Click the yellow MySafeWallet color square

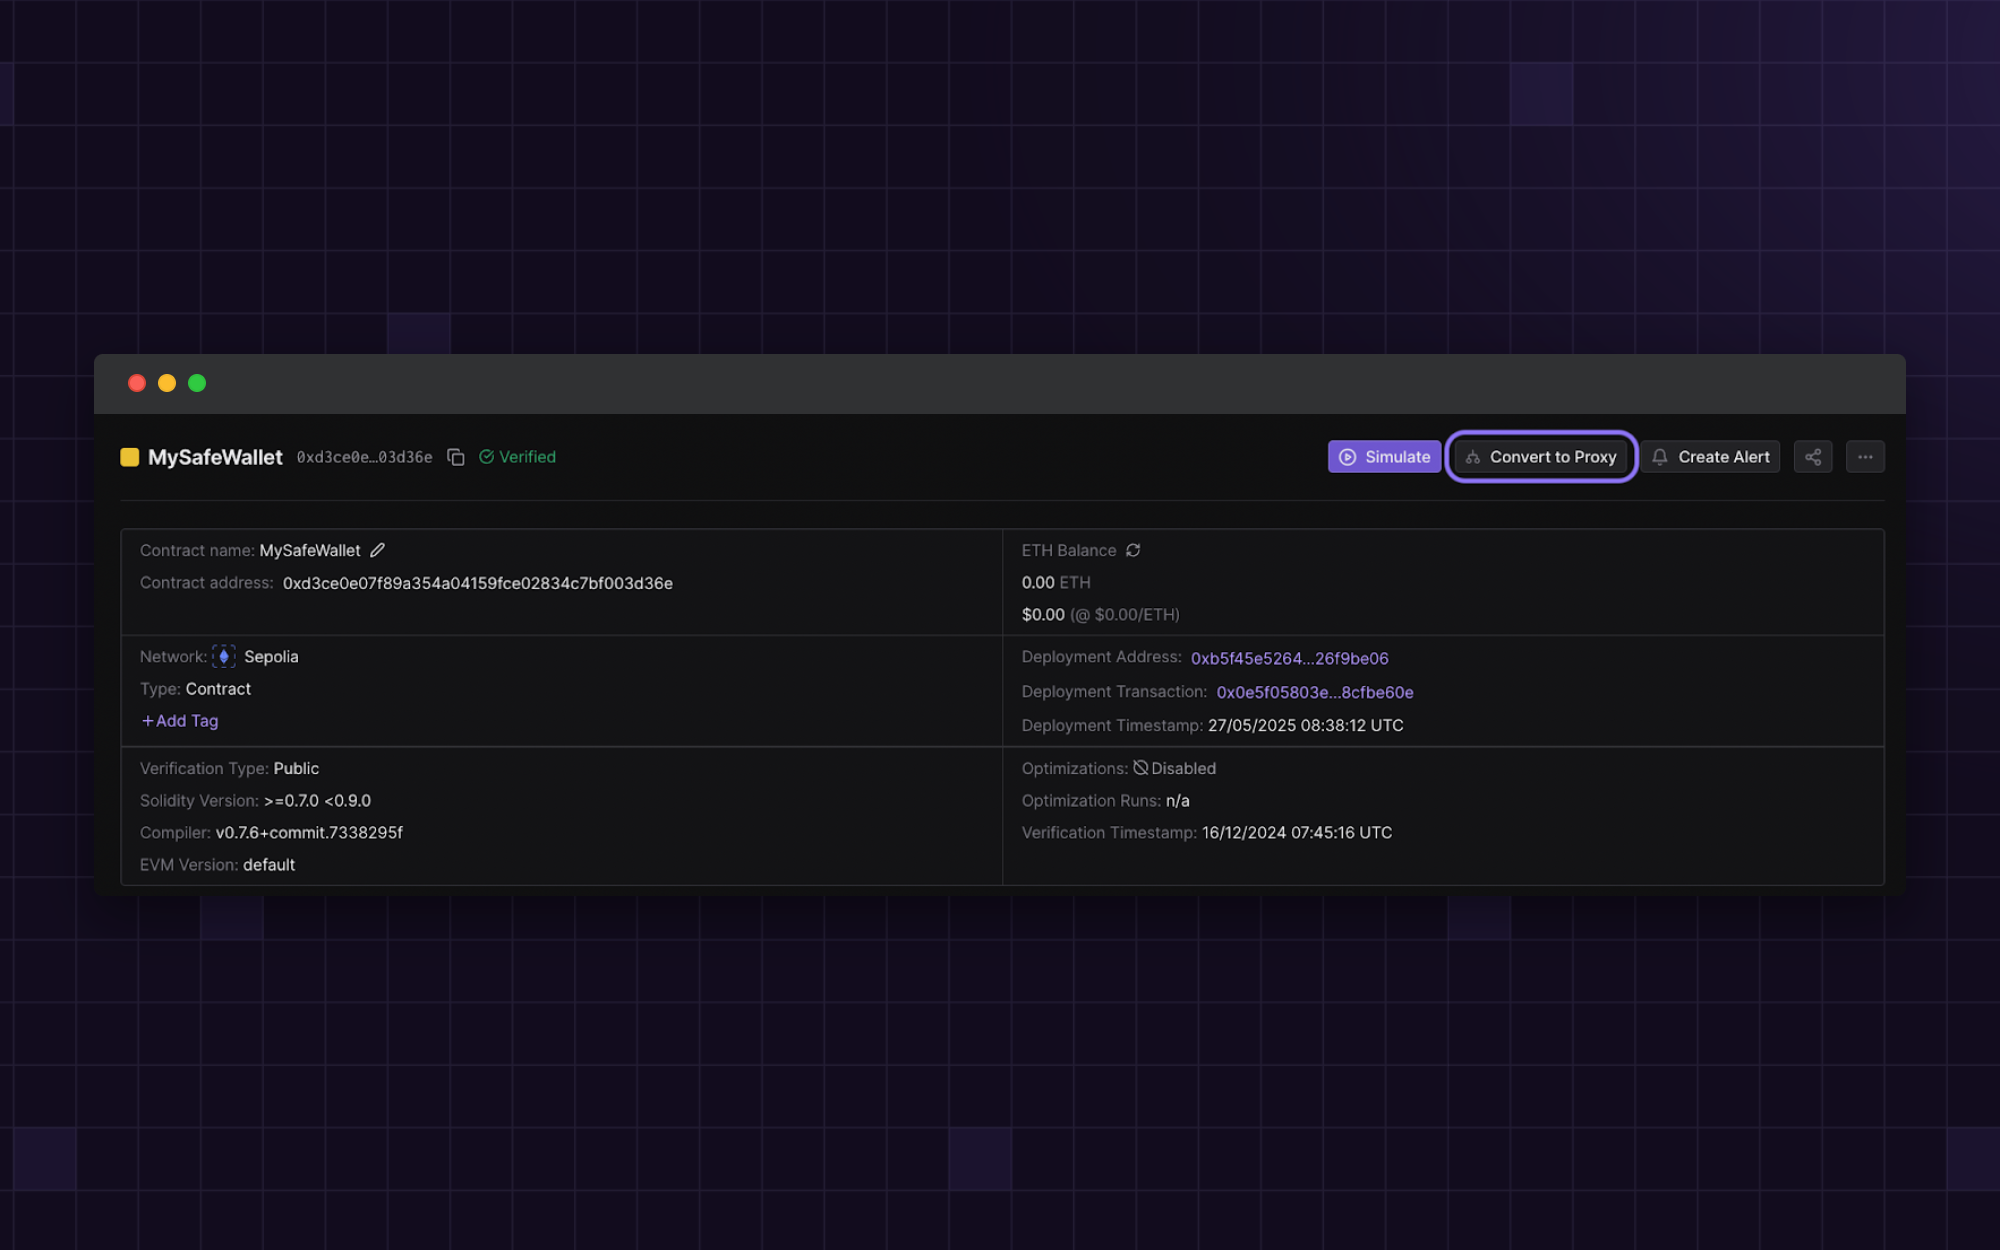pos(130,457)
